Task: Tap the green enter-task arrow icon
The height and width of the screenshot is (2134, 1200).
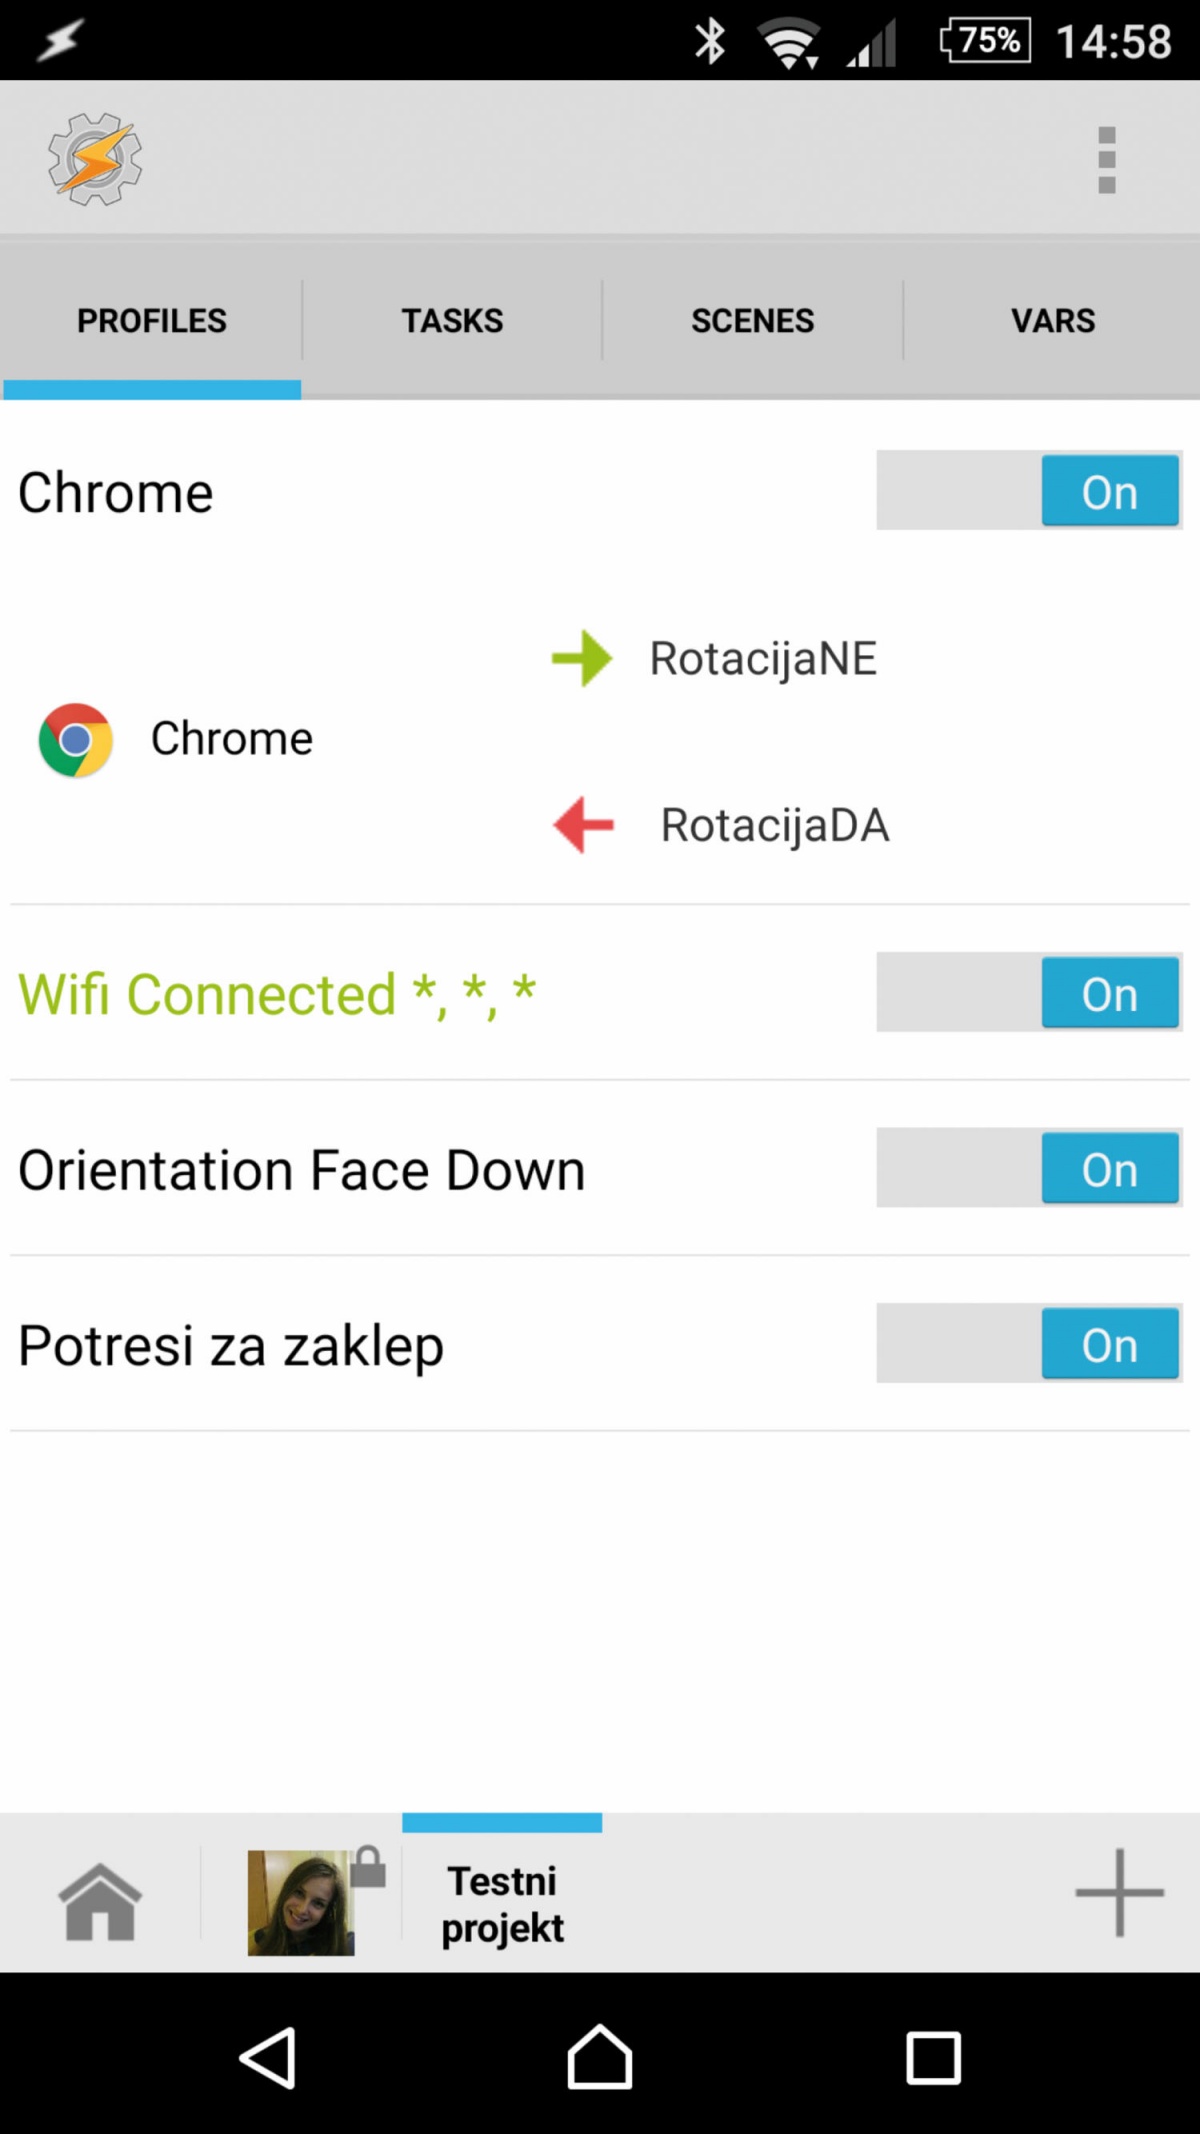Action: (582, 658)
